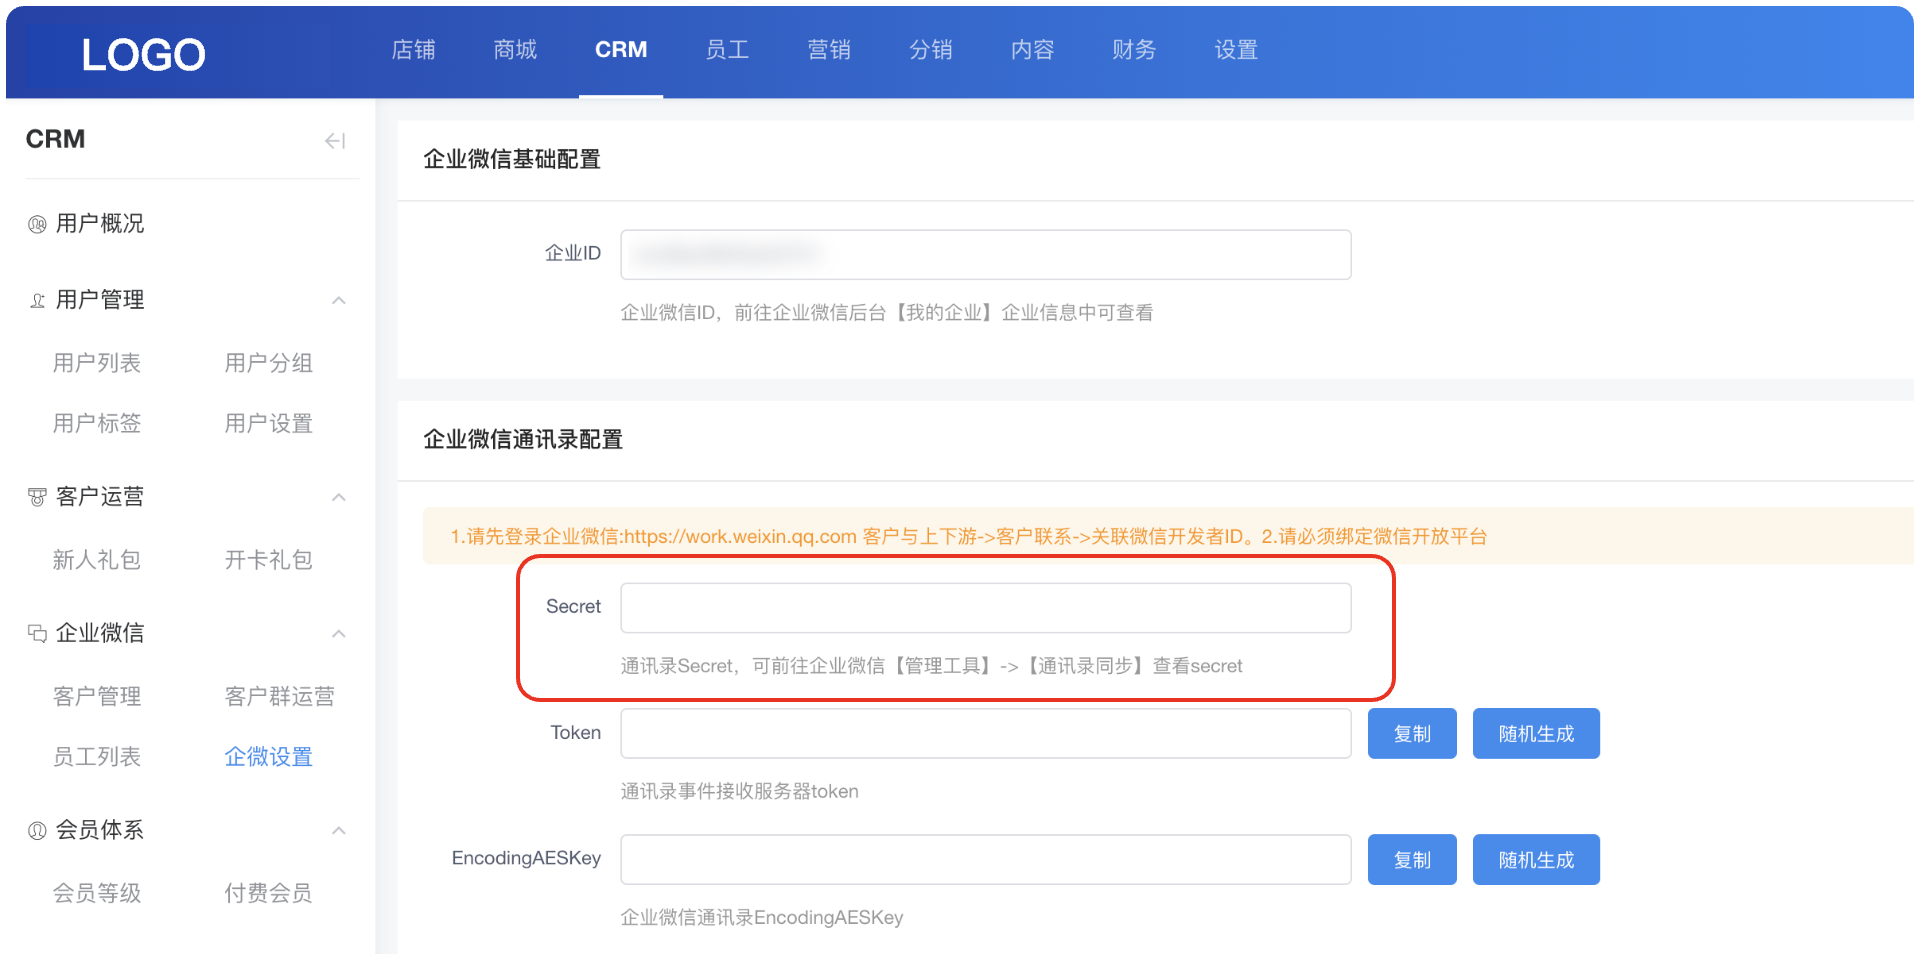Focus the Secret input field
Image resolution: width=1920 pixels, height=960 pixels.
click(x=985, y=608)
